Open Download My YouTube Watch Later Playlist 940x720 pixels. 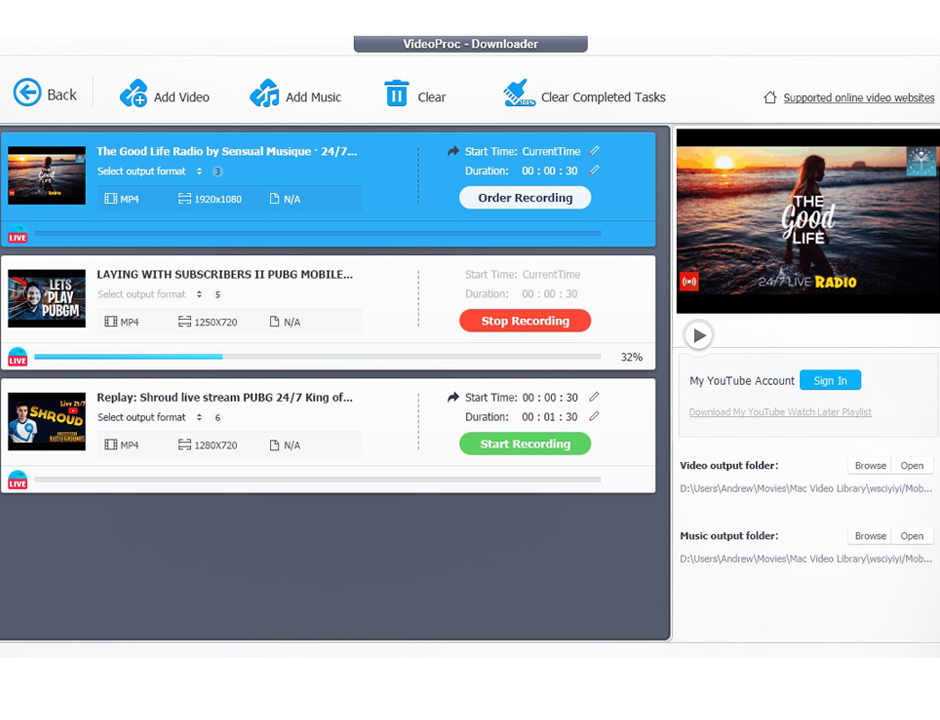(780, 412)
